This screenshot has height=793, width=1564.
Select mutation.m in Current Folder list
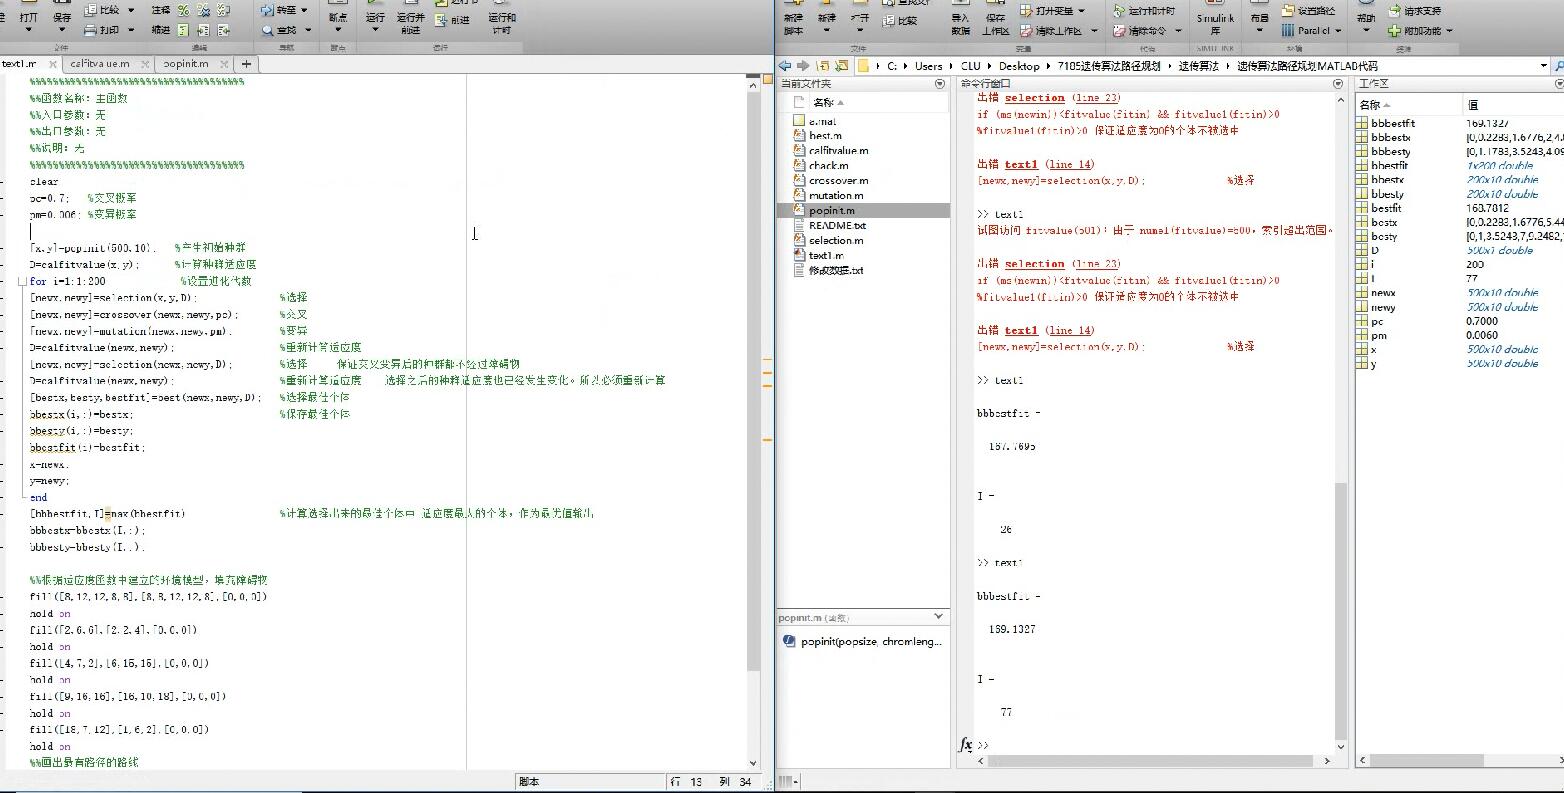point(836,195)
